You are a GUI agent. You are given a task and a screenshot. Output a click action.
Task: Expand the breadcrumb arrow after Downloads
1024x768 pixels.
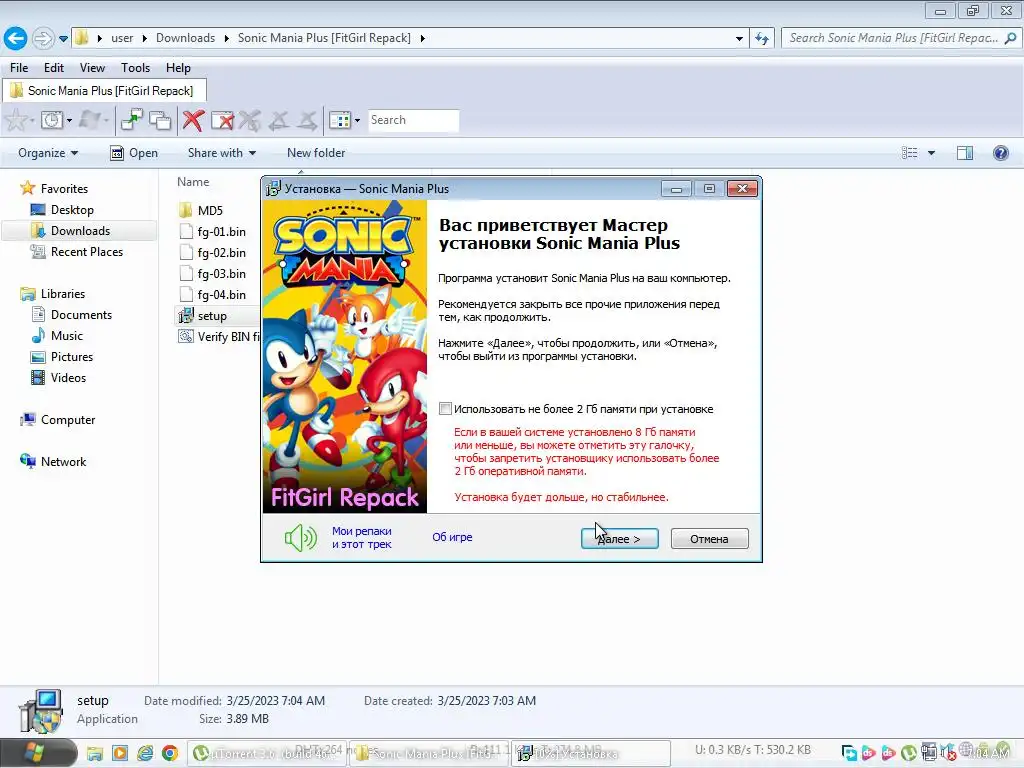click(x=226, y=39)
